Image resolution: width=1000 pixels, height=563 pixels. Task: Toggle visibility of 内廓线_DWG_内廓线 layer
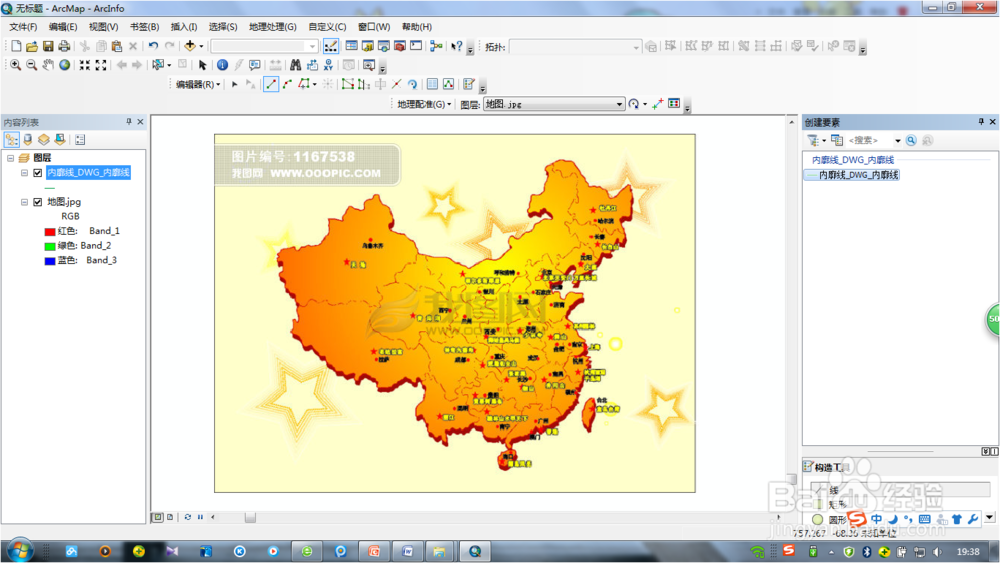click(38, 173)
